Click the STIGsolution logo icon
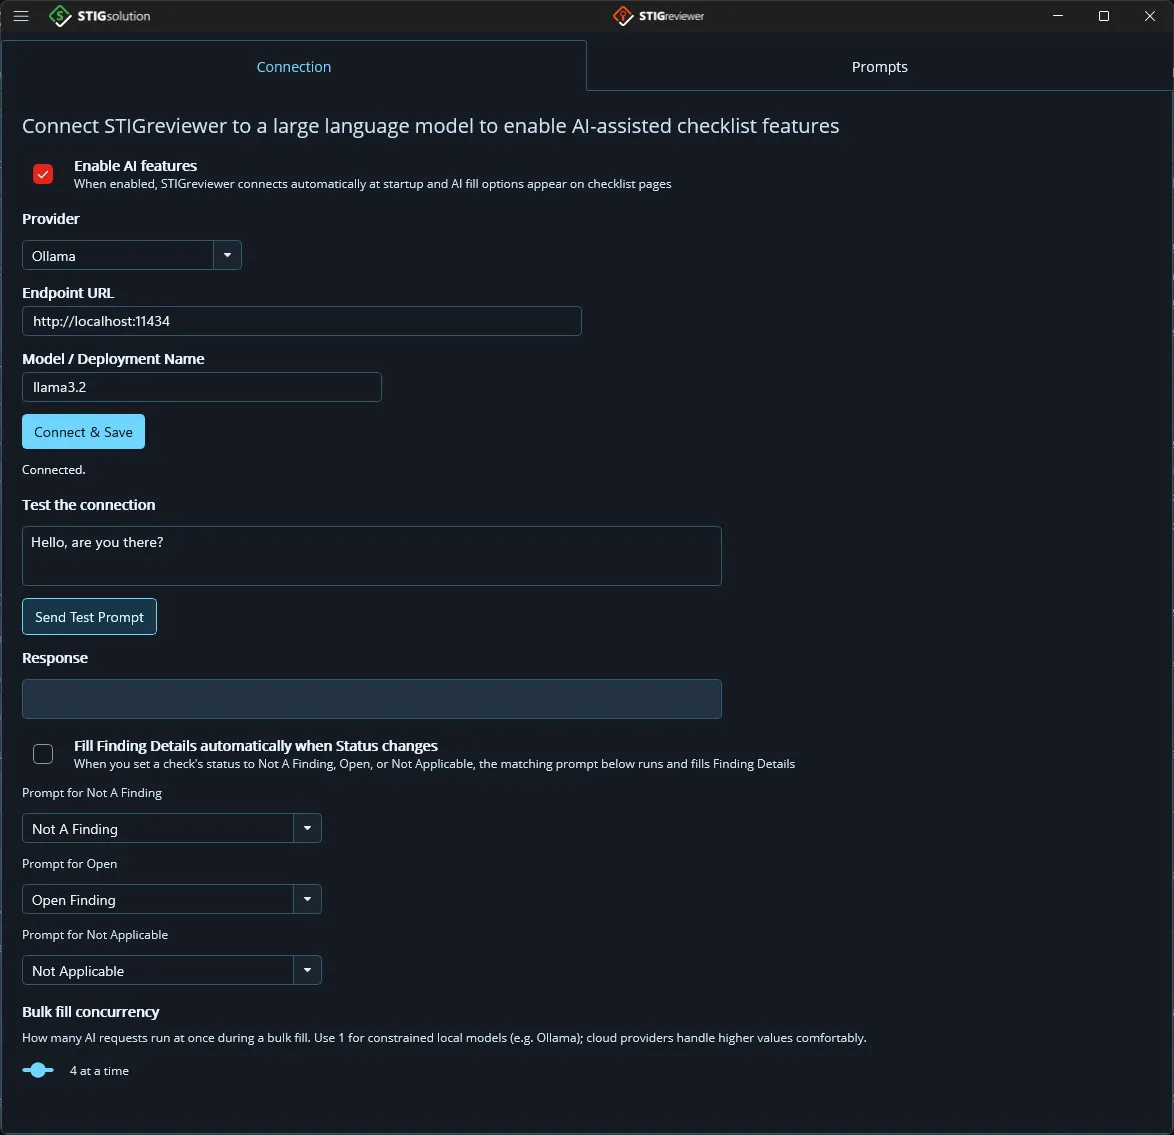The width and height of the screenshot is (1174, 1135). (59, 16)
